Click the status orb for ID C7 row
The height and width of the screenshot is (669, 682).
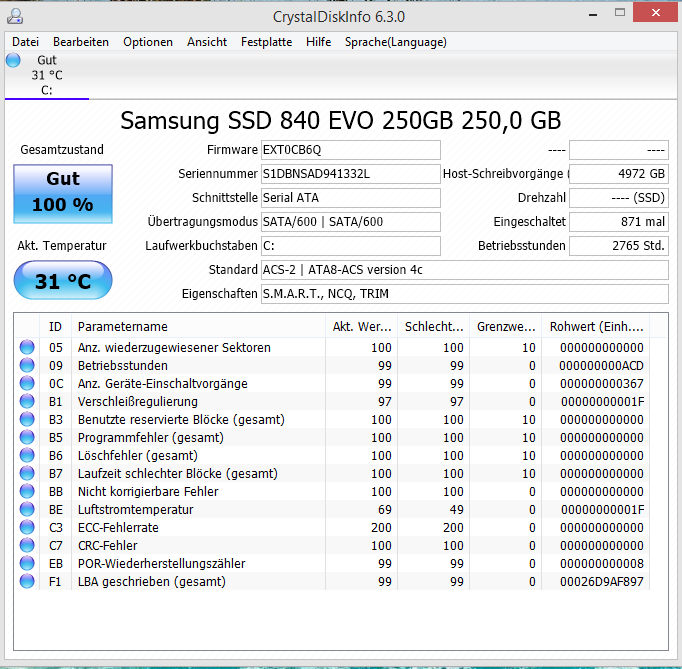[27, 545]
